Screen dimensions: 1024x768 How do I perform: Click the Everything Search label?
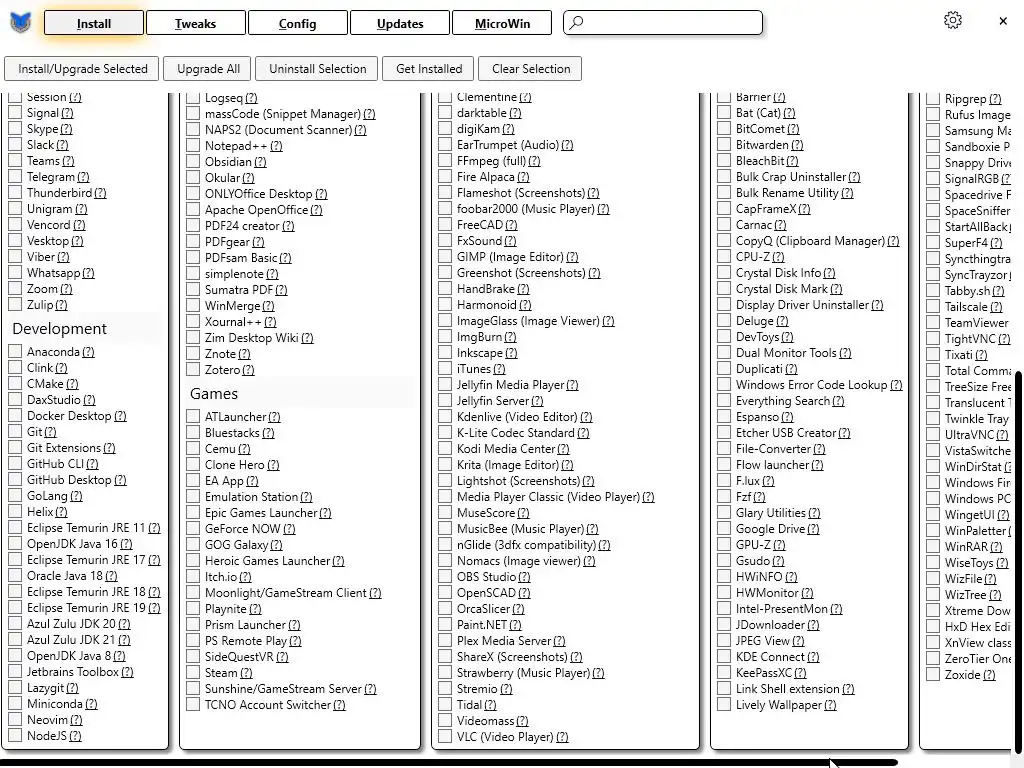coord(783,400)
